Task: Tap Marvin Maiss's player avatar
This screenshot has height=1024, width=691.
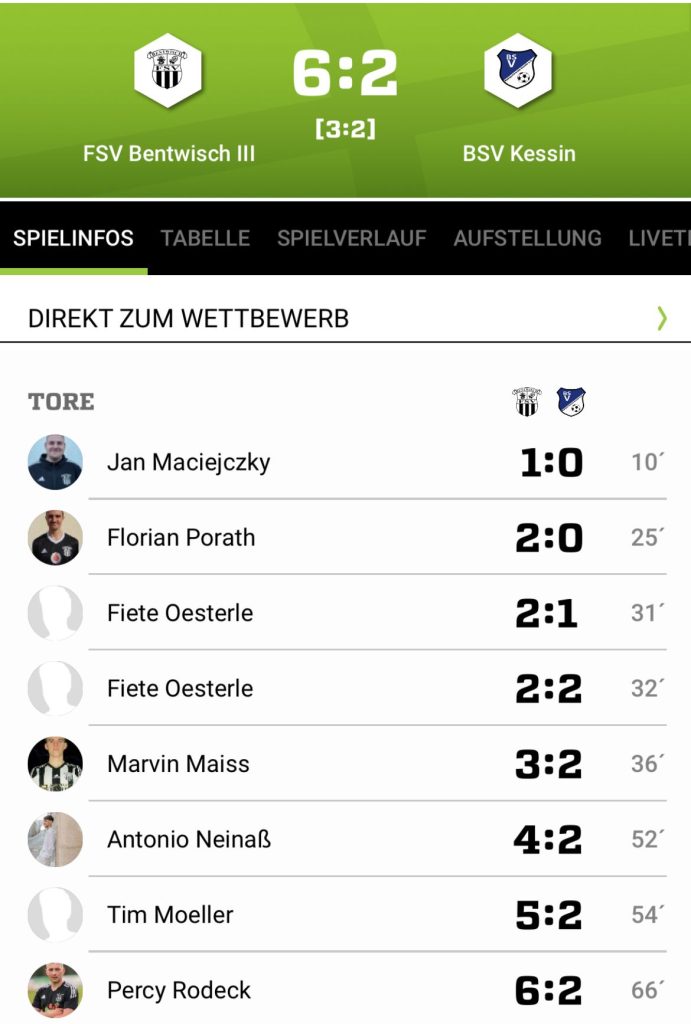Action: (x=55, y=764)
